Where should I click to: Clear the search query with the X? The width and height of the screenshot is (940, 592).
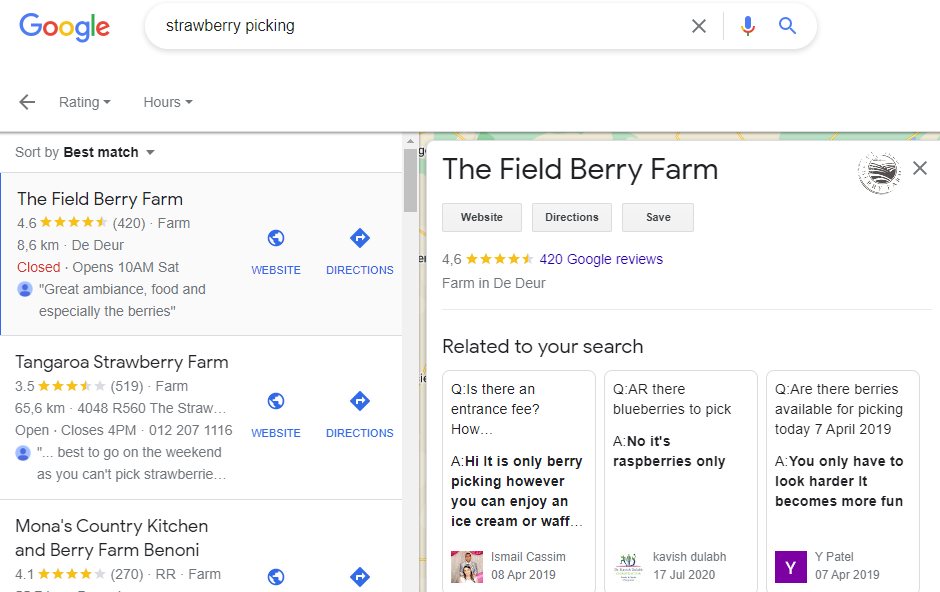pos(699,25)
